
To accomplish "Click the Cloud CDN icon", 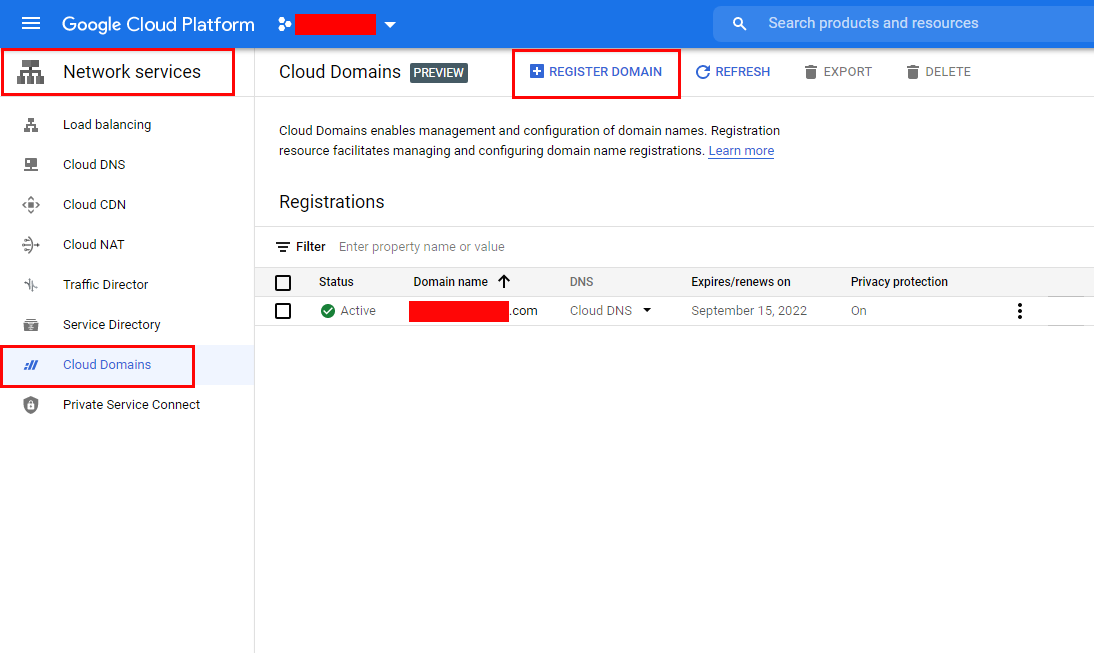I will click(31, 204).
